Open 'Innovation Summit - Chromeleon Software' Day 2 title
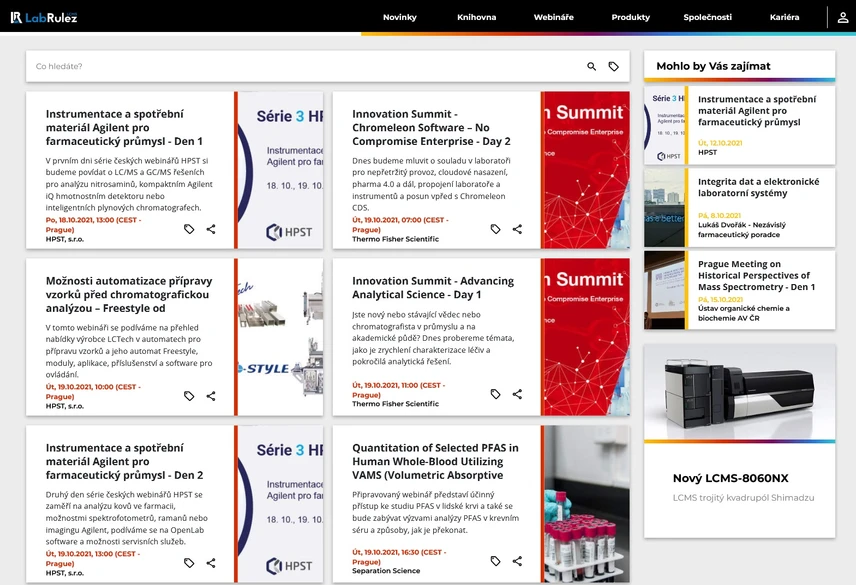The width and height of the screenshot is (856, 585). [x=431, y=128]
